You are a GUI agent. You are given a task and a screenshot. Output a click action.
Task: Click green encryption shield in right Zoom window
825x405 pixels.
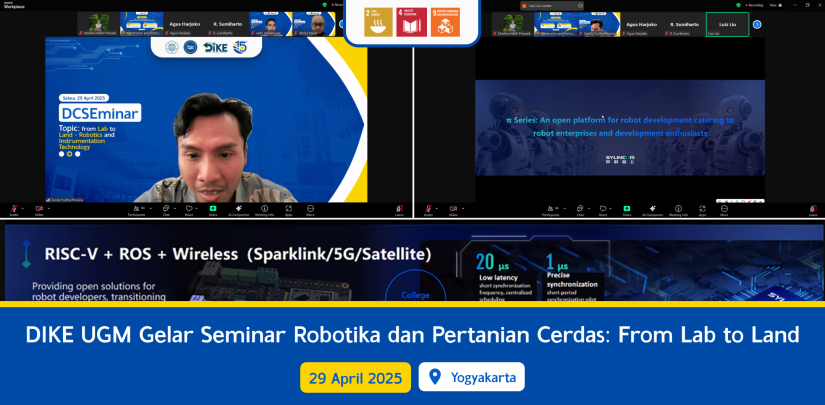pyautogui.click(x=739, y=5)
